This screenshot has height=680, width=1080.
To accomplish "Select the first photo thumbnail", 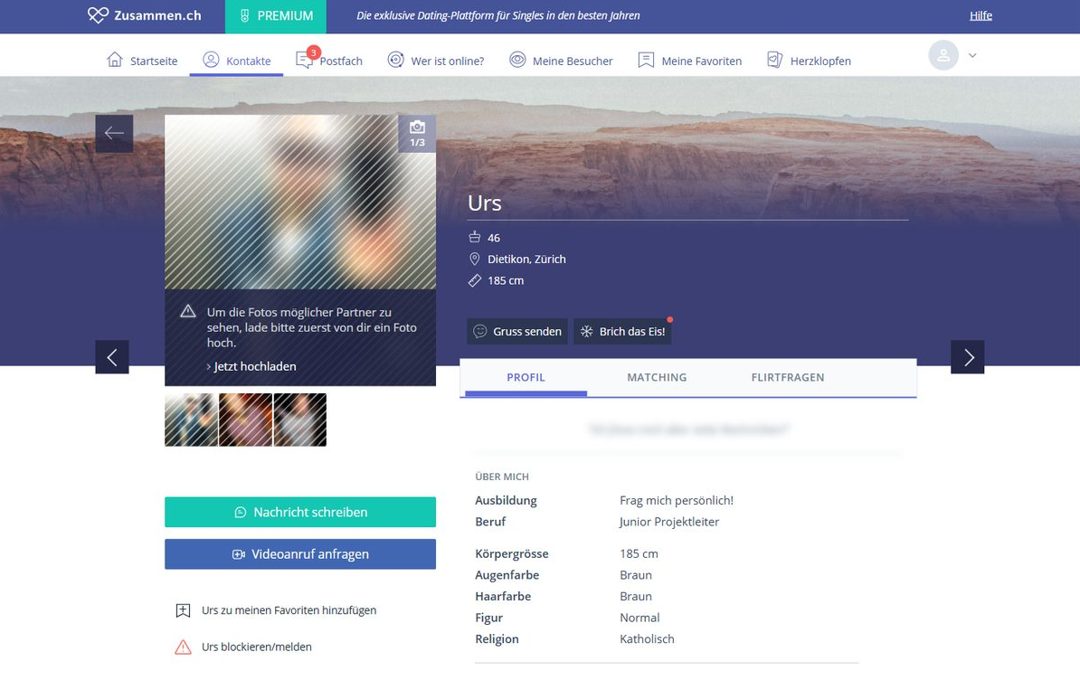I will pos(191,420).
